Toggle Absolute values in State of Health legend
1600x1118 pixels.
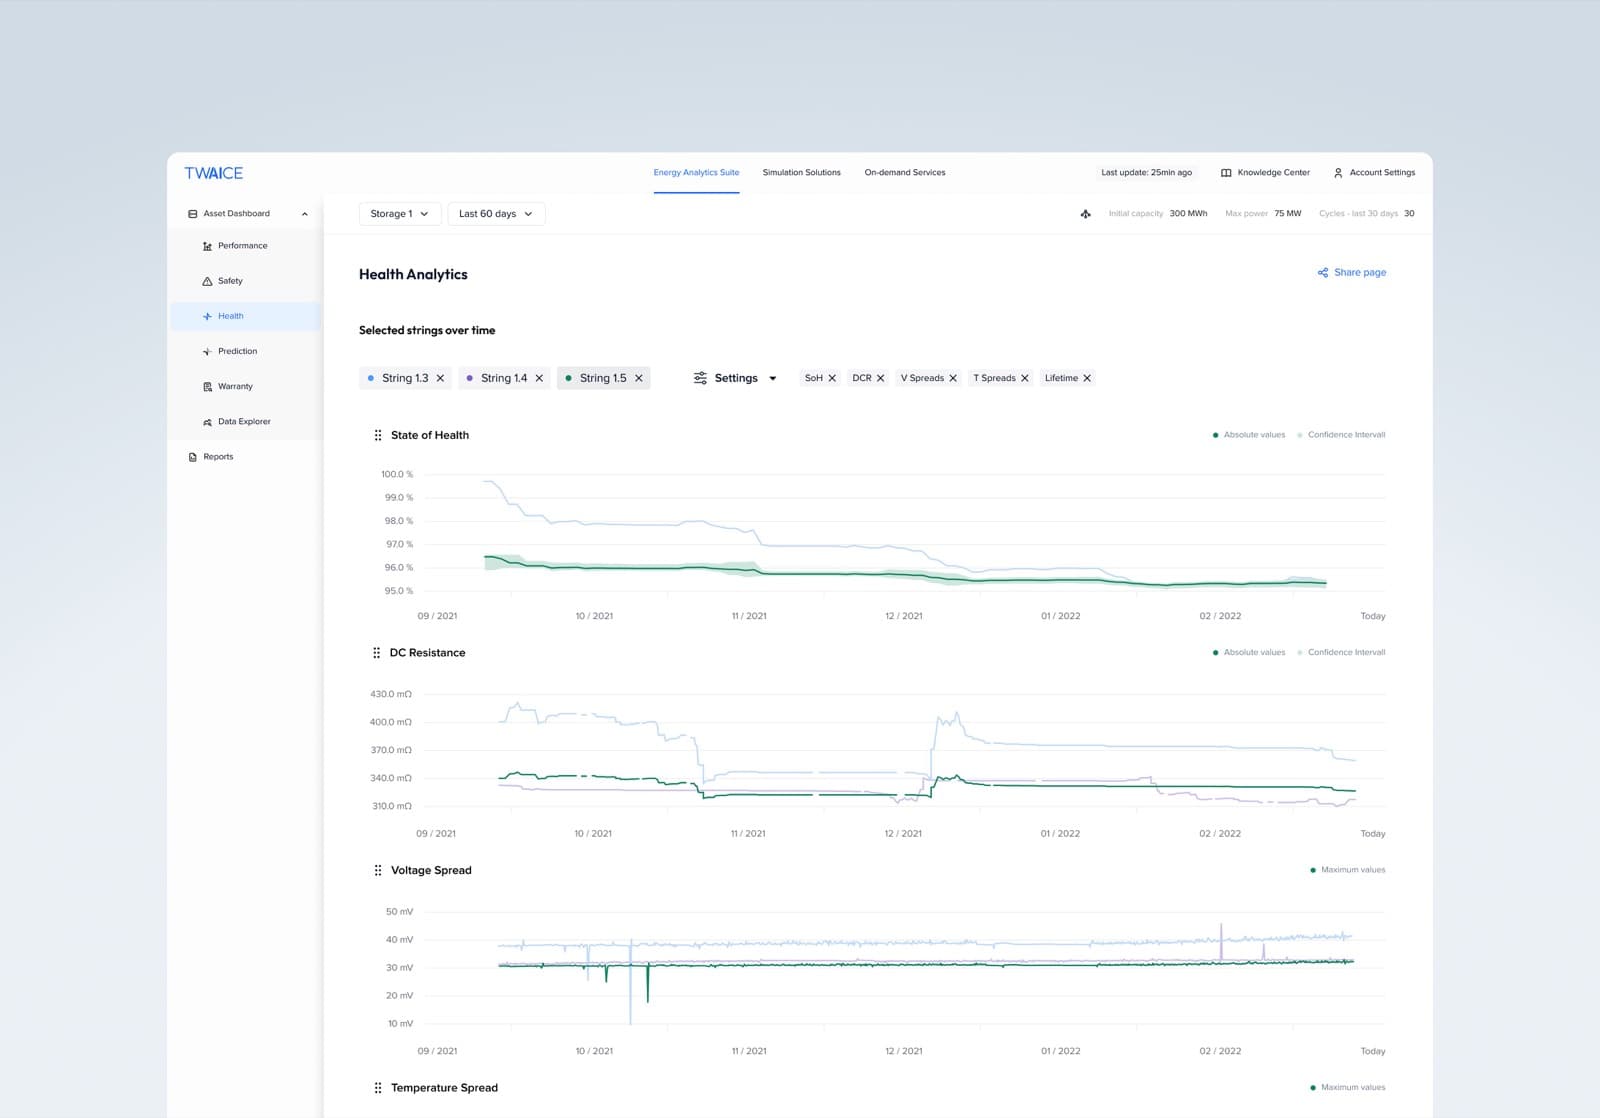point(1249,435)
